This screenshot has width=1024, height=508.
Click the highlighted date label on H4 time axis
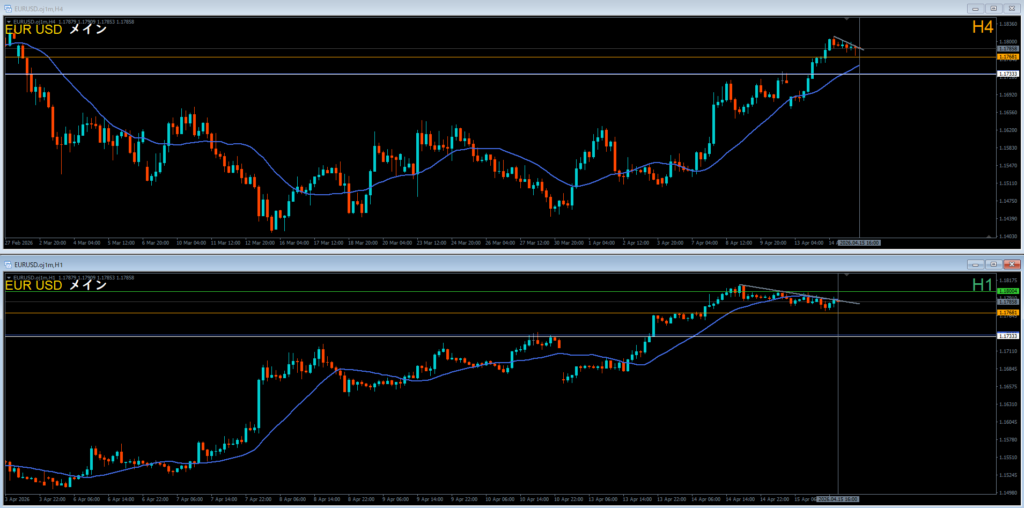pyautogui.click(x=860, y=242)
